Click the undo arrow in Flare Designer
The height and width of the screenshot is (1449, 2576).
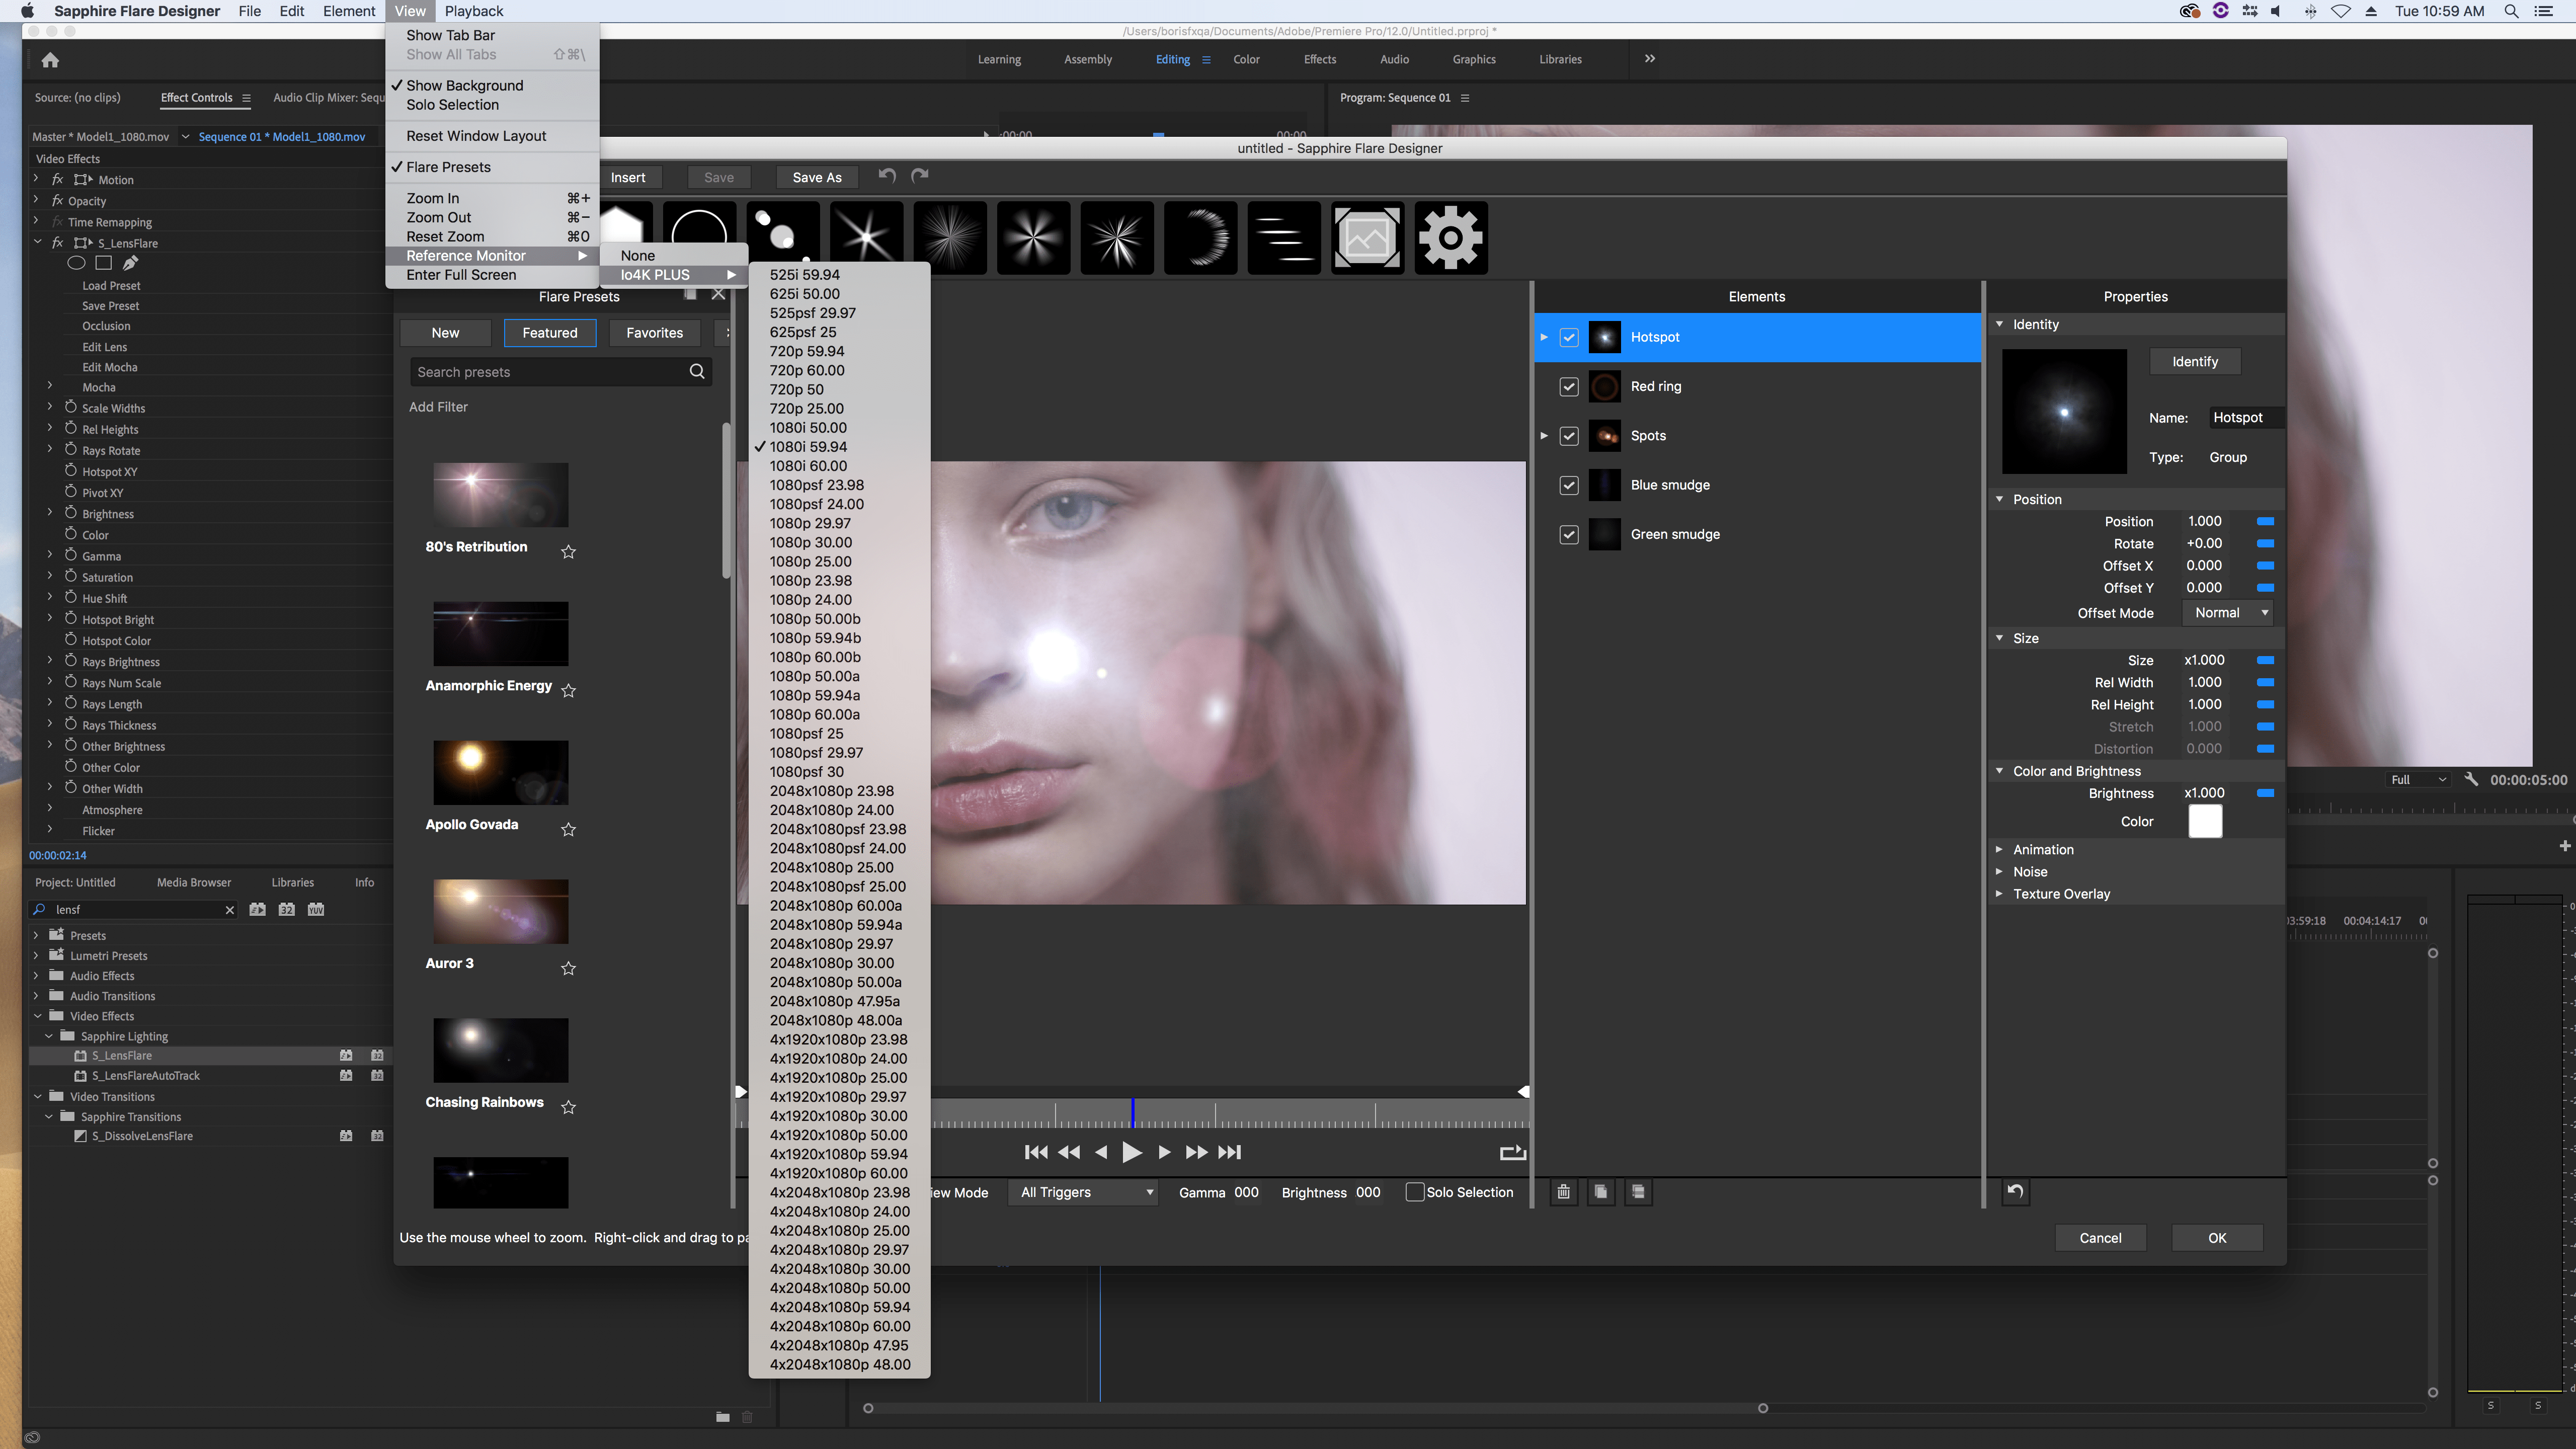click(x=887, y=176)
